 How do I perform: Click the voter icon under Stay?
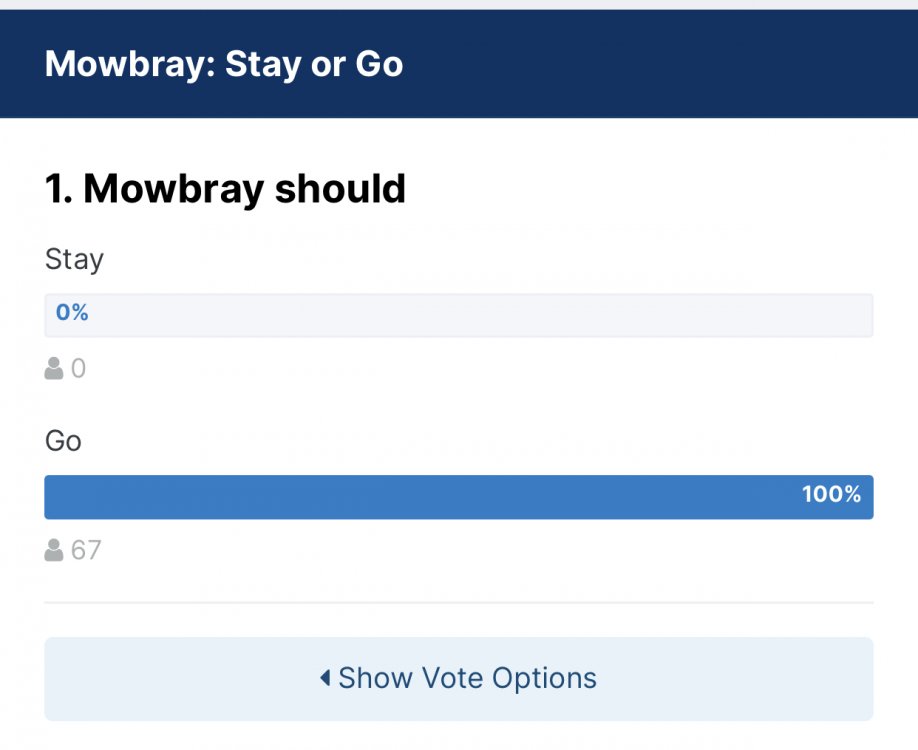tap(54, 369)
